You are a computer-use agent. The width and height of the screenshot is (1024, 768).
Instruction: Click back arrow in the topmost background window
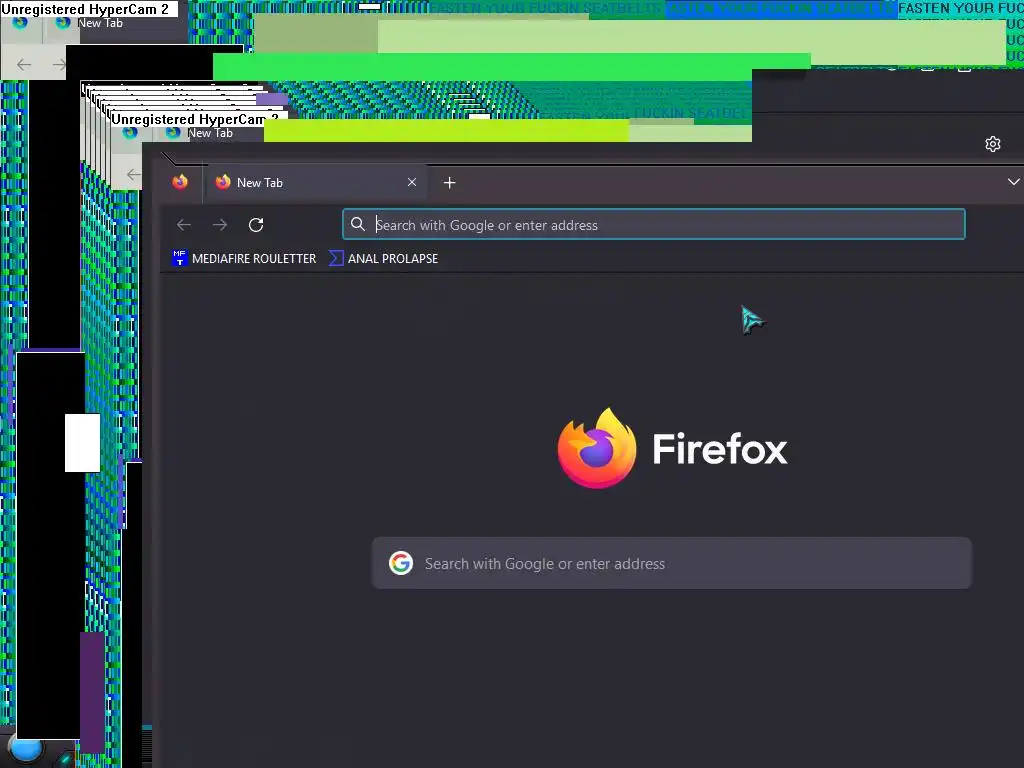coord(24,64)
